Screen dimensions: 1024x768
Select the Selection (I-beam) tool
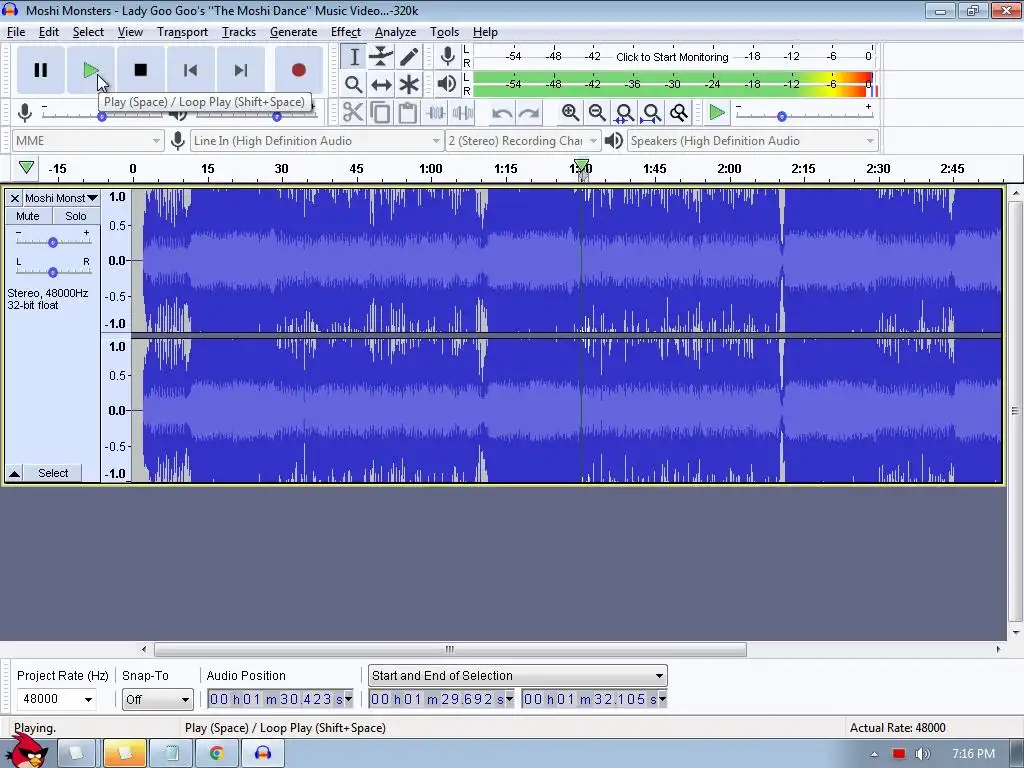click(x=353, y=57)
